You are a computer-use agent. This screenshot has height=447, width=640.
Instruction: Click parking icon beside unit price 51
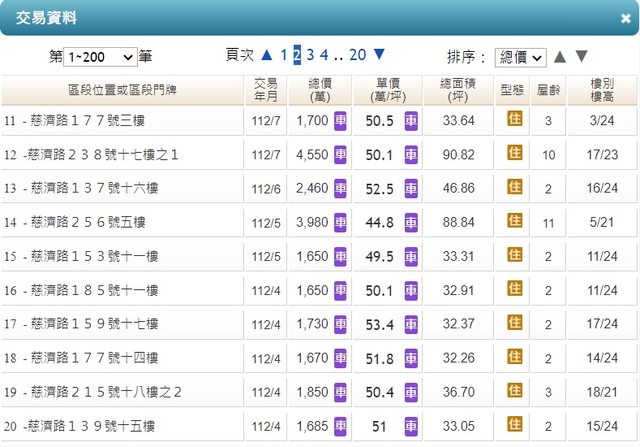pos(411,426)
